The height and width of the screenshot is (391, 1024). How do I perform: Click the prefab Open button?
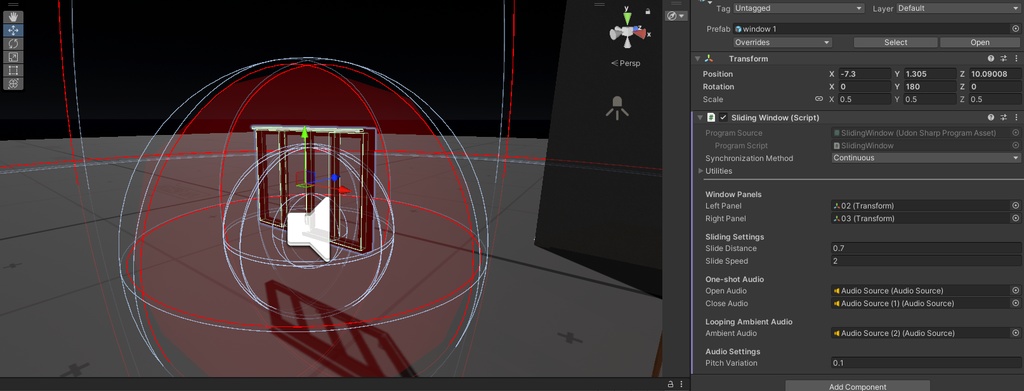(980, 42)
